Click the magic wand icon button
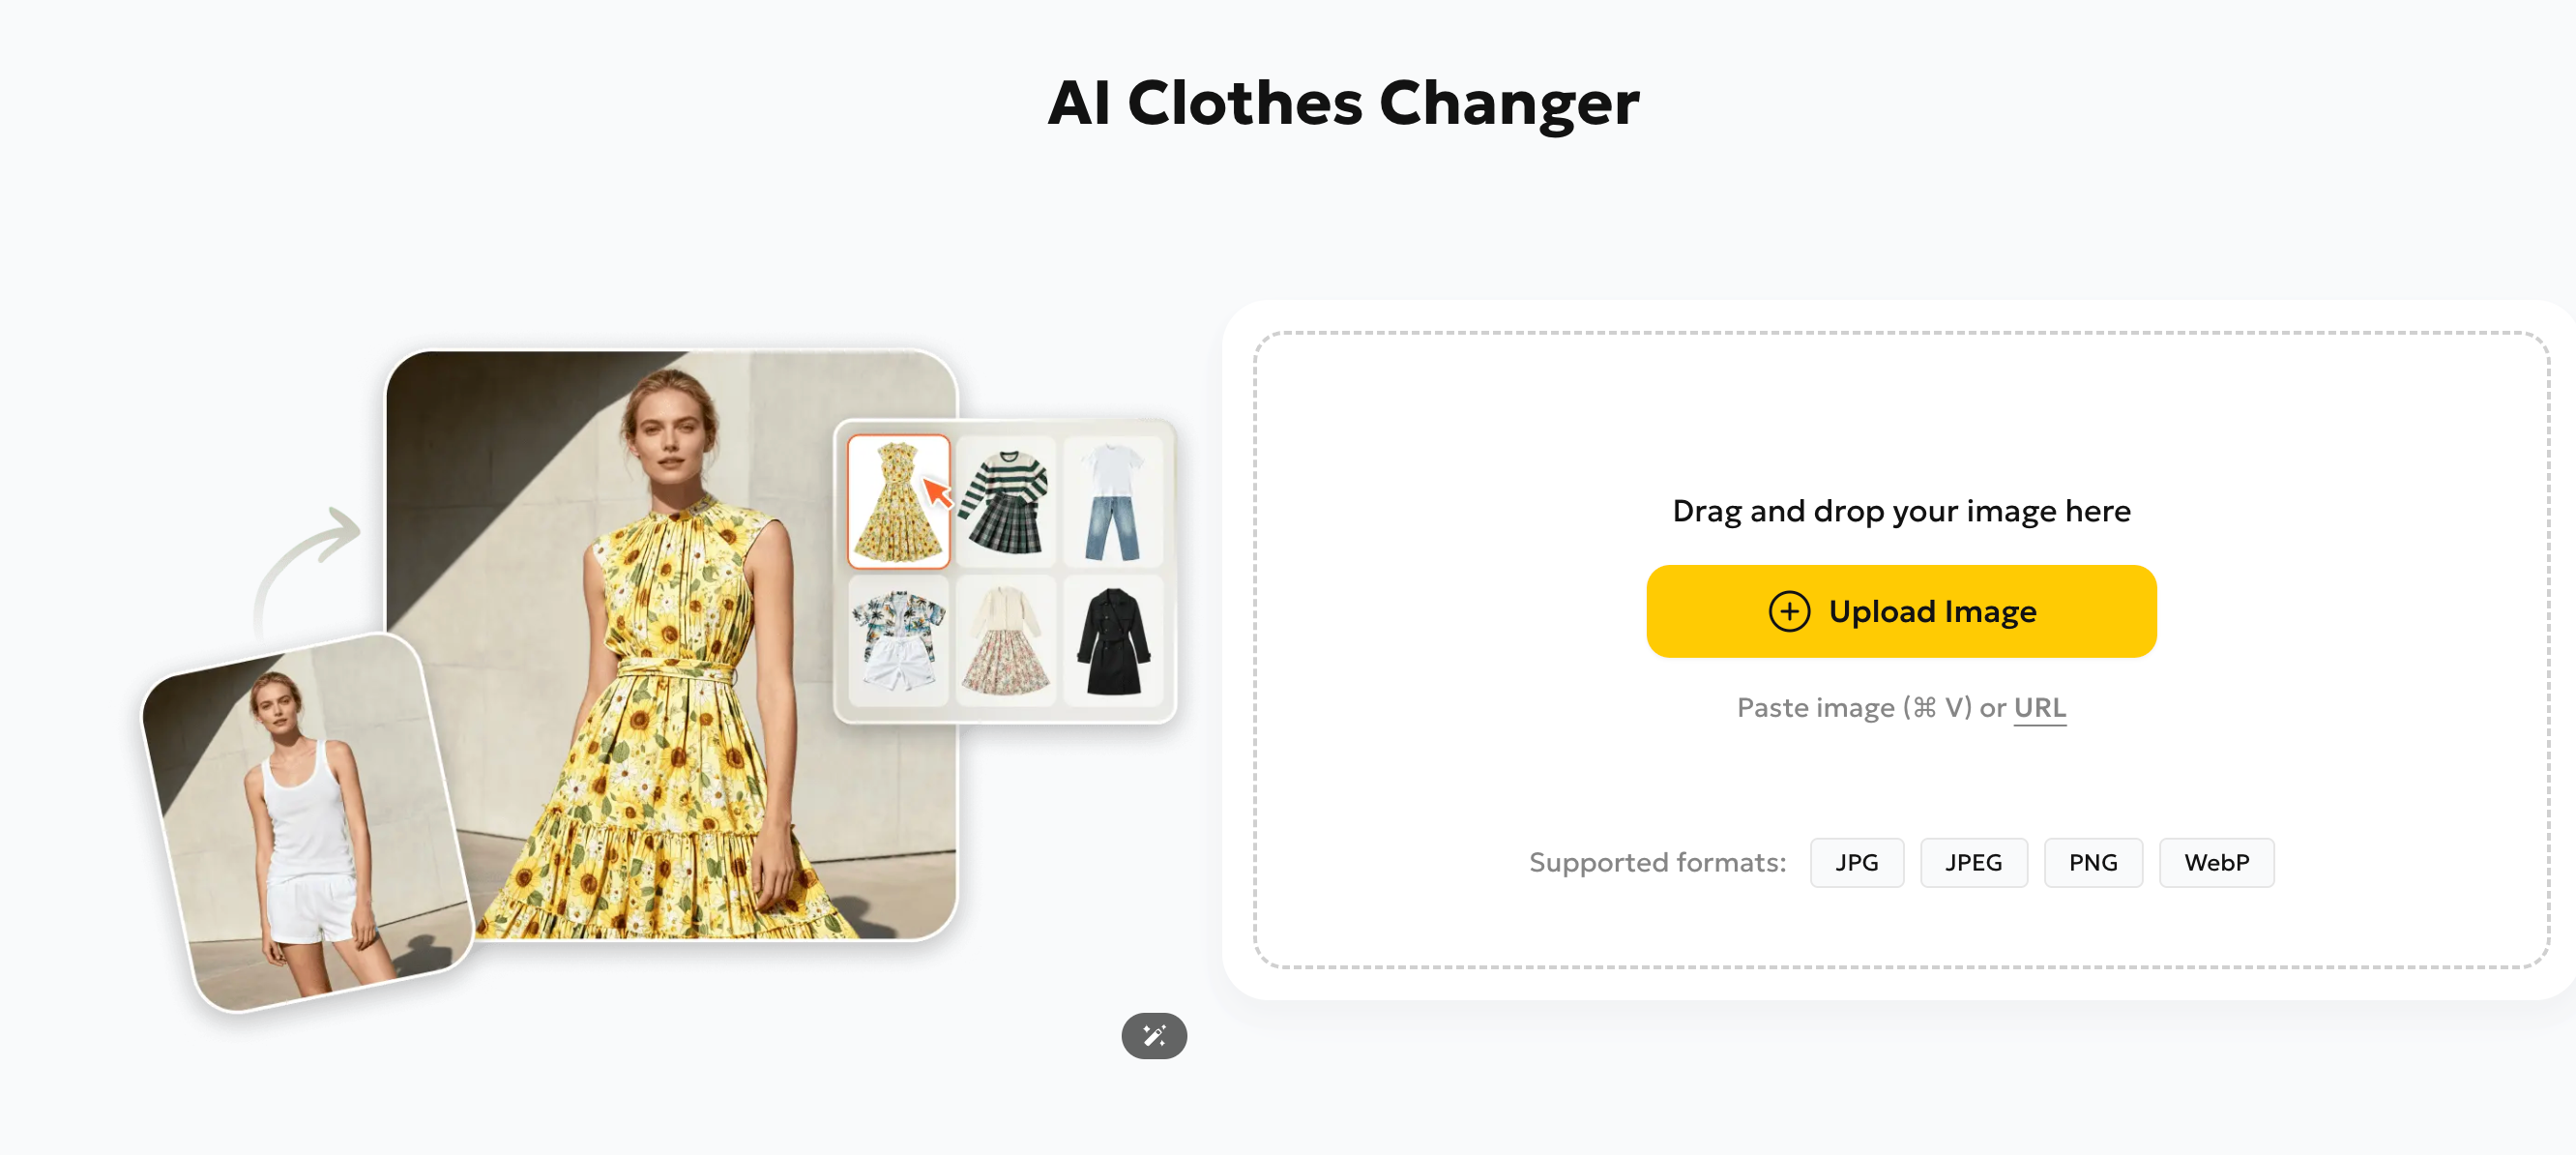 [1153, 1035]
